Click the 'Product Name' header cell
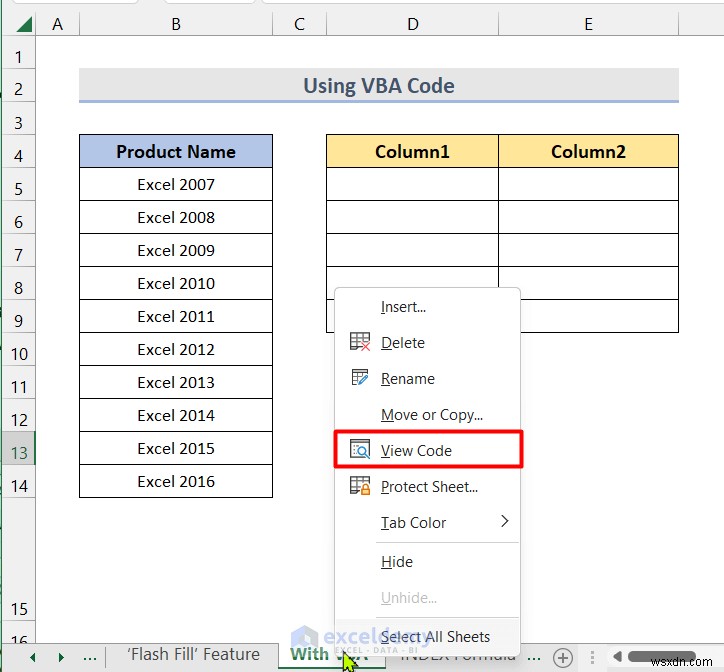 (x=176, y=151)
